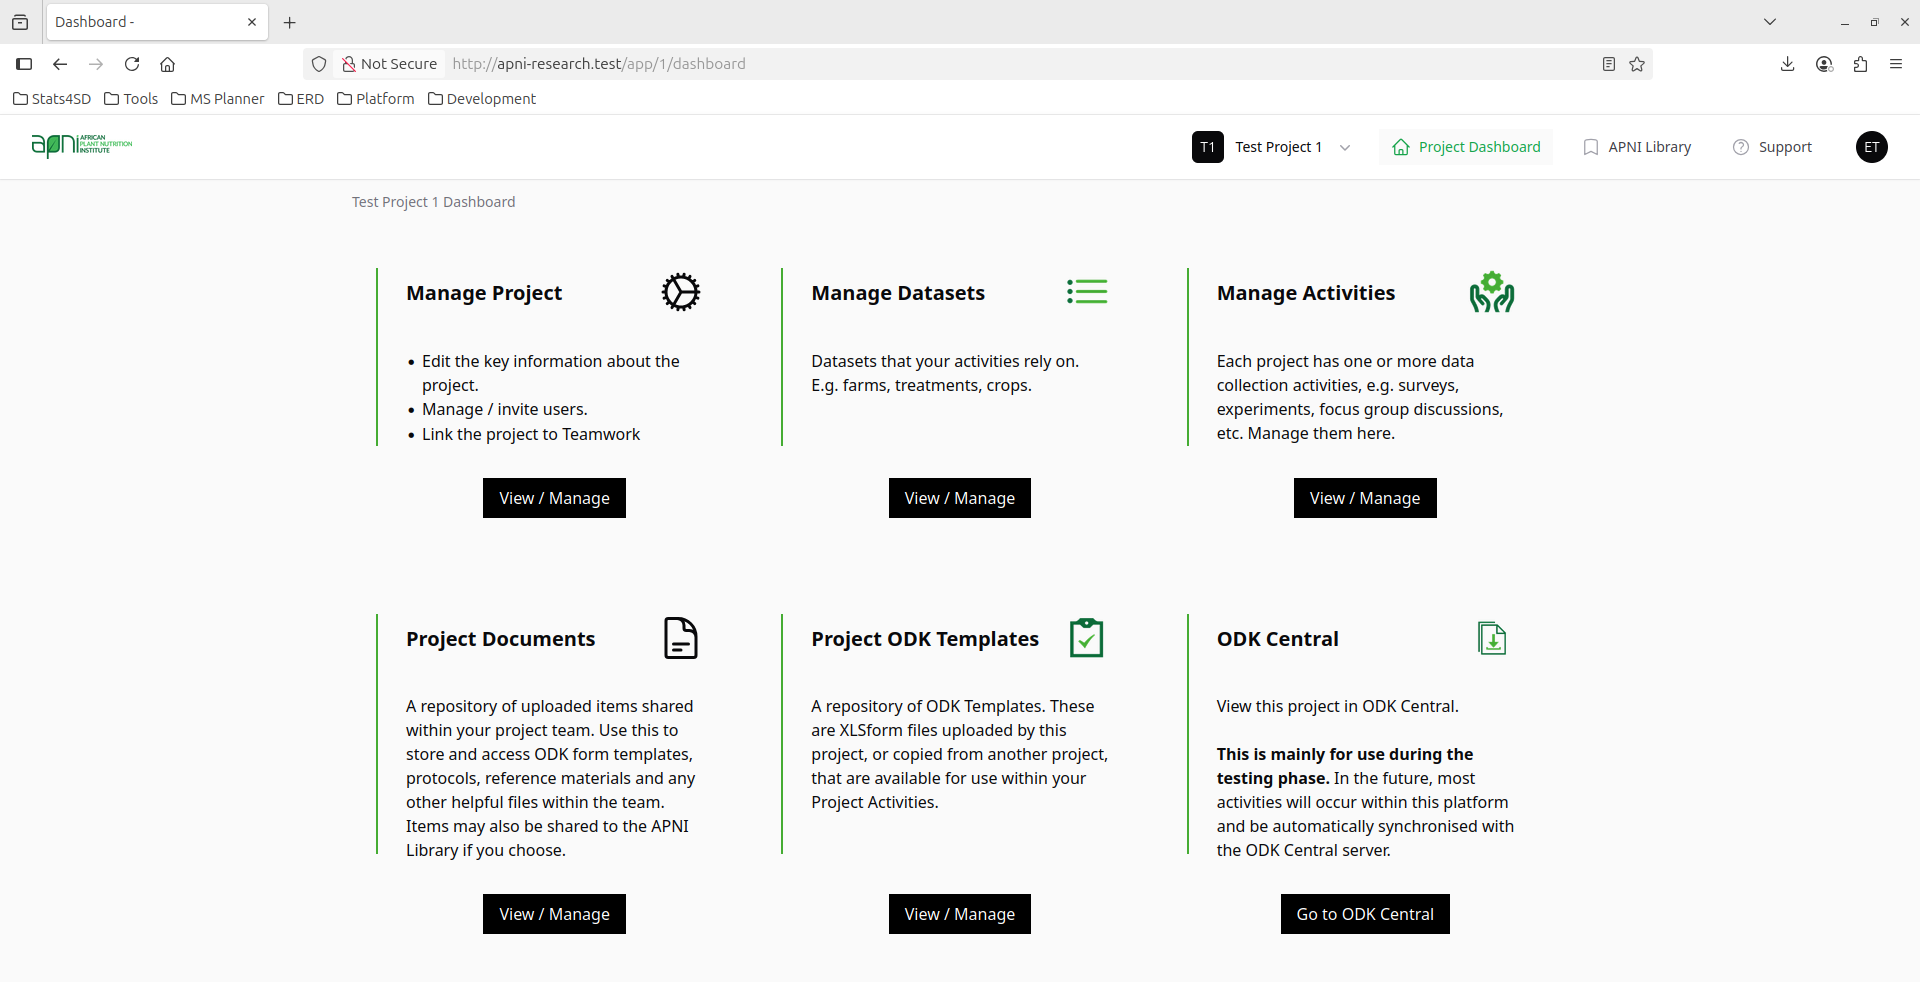Open the ET user avatar menu
This screenshot has height=982, width=1920.
click(x=1871, y=147)
